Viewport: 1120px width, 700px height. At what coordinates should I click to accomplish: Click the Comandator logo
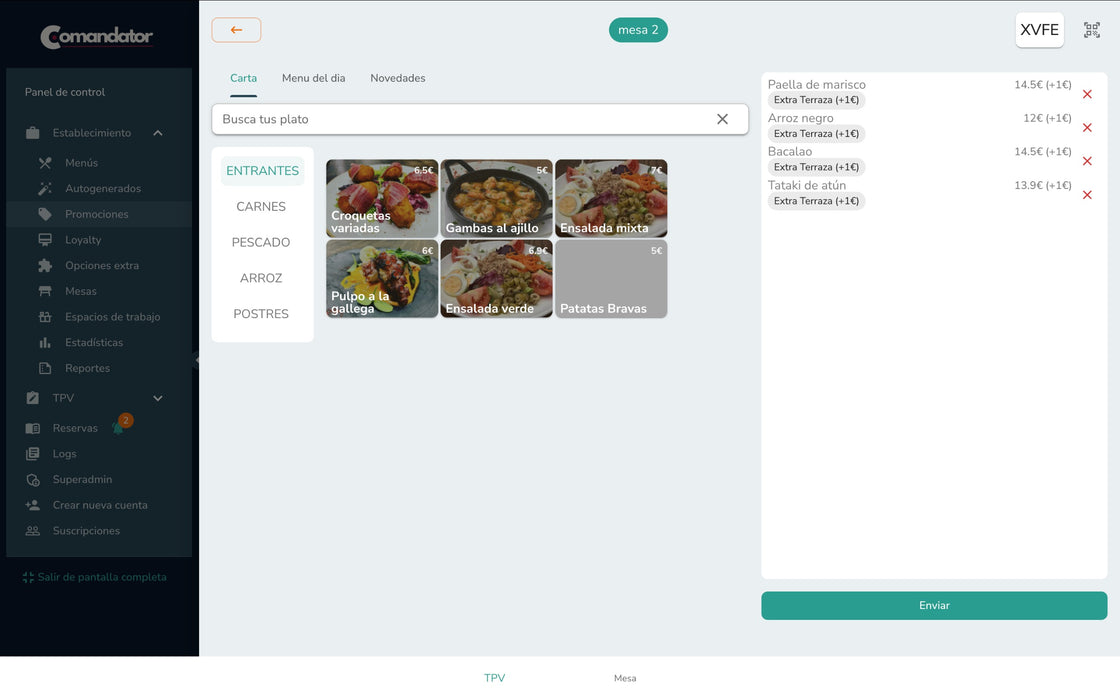96,36
